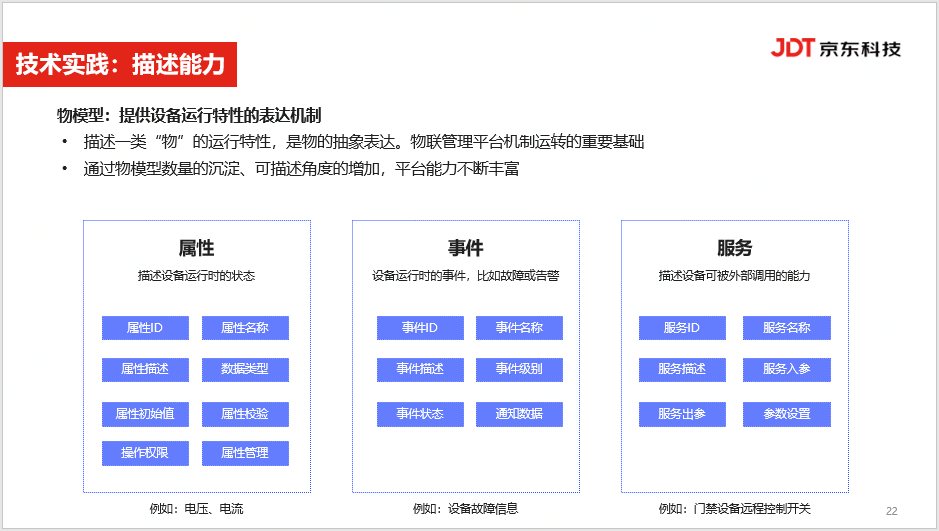
Task: Click the 服务ID box
Action: pyautogui.click(x=682, y=328)
